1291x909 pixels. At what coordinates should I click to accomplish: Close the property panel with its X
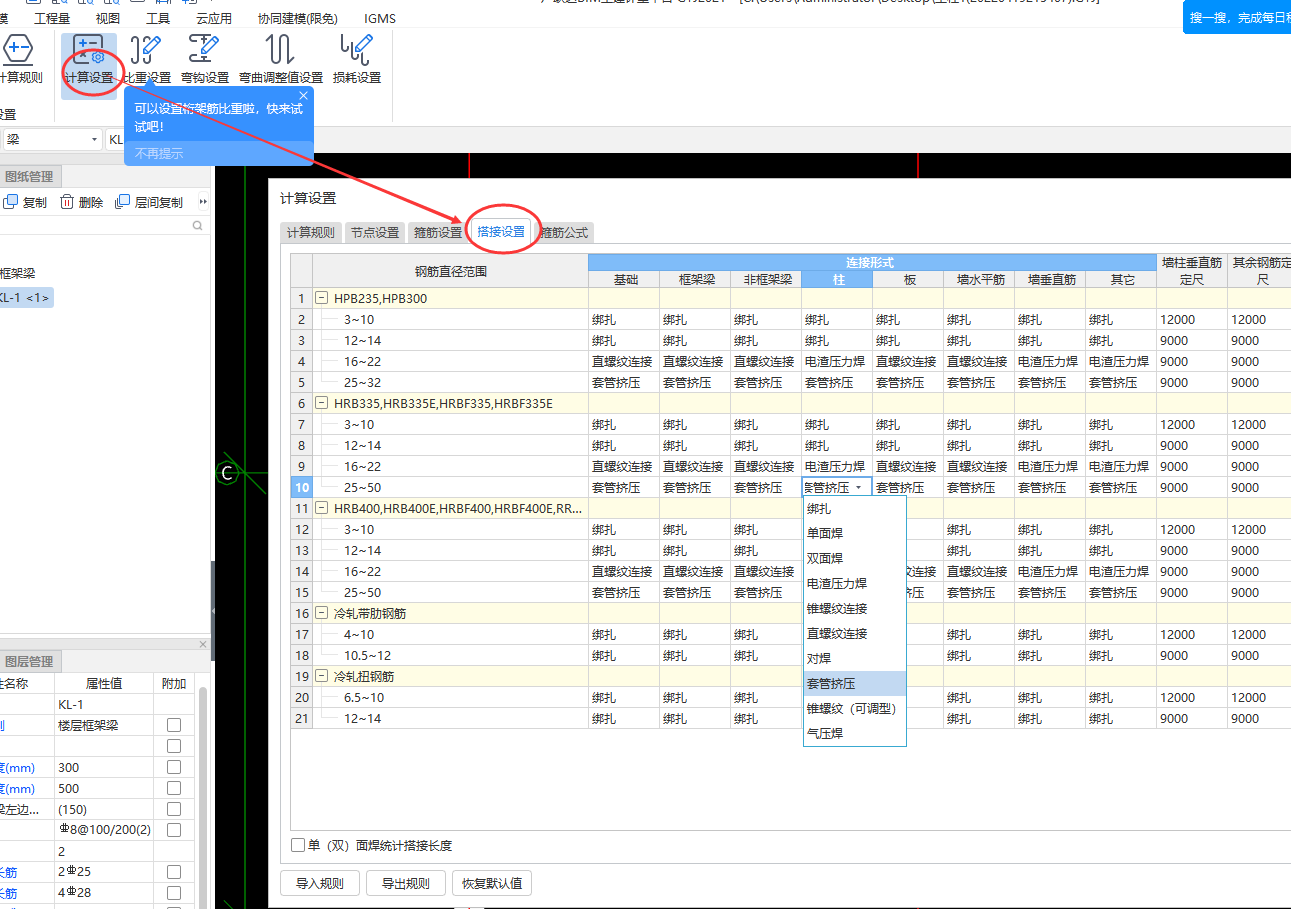pyautogui.click(x=203, y=644)
